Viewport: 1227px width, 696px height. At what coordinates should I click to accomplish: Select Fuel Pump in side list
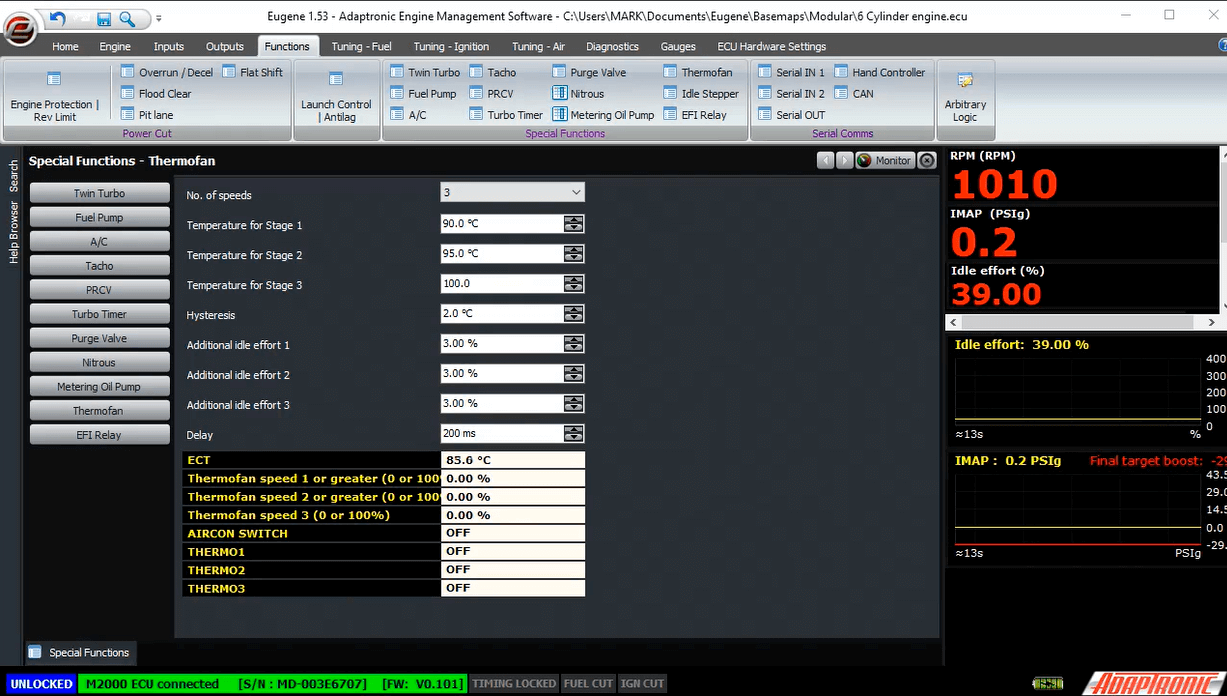pos(99,217)
